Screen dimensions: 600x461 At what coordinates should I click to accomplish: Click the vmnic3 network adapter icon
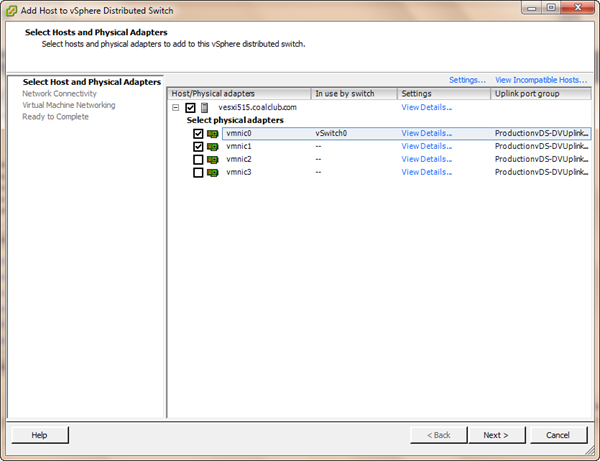(x=212, y=173)
